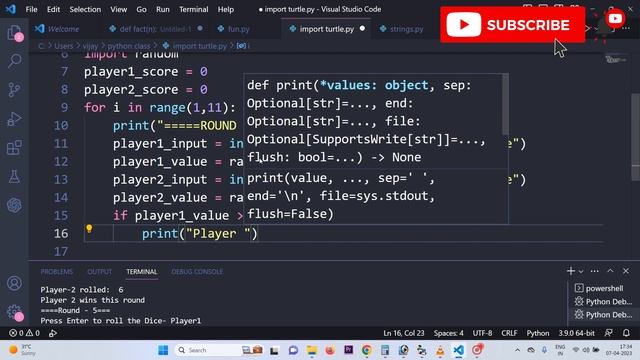Open the File menu
This screenshot has width=640, height=360.
coord(31,9)
